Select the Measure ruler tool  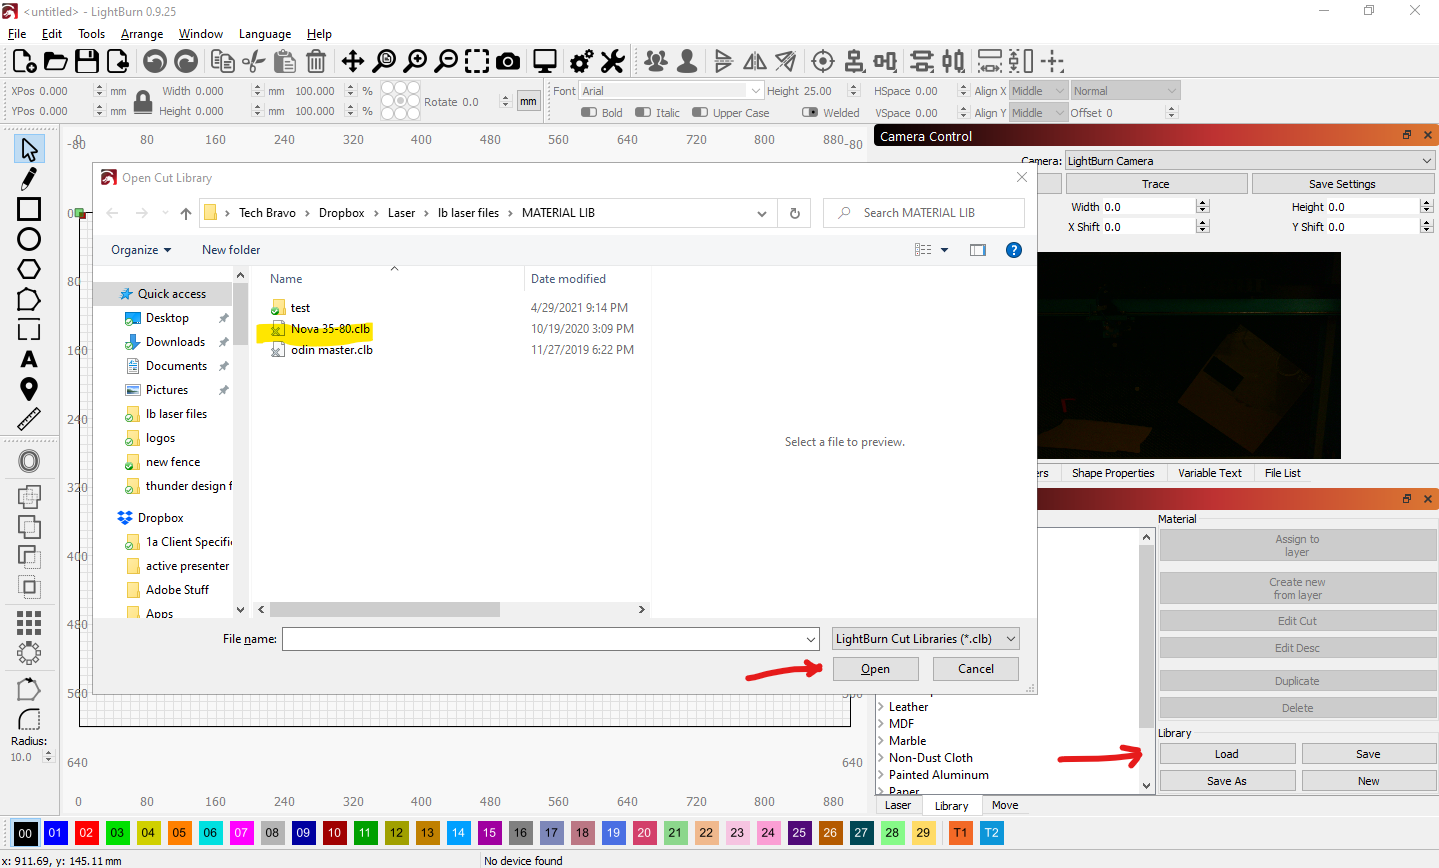click(x=29, y=419)
